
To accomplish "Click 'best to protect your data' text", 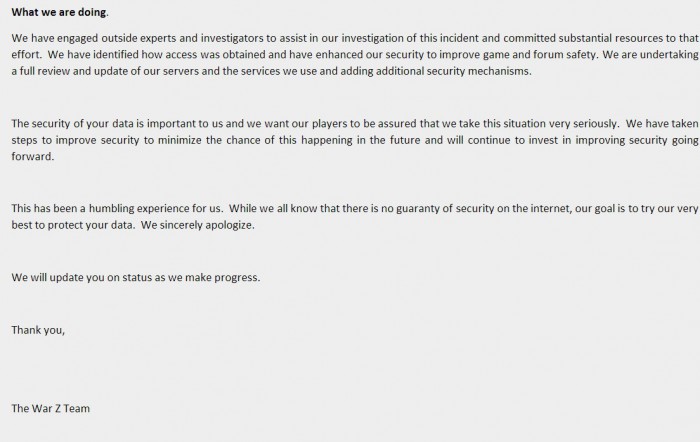I will click(x=73, y=225).
